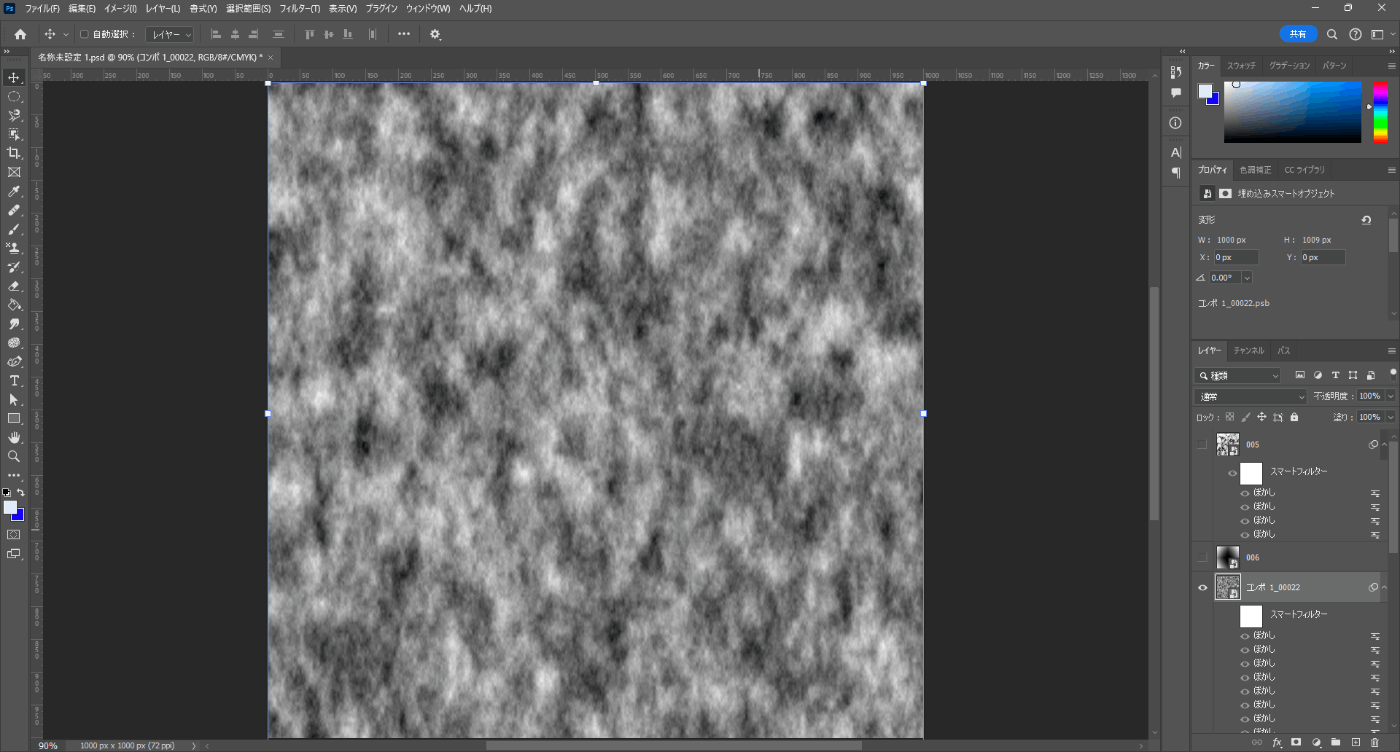Image resolution: width=1400 pixels, height=752 pixels.
Task: Toggle first ぼかし filter eye under 005
Action: click(x=1244, y=493)
